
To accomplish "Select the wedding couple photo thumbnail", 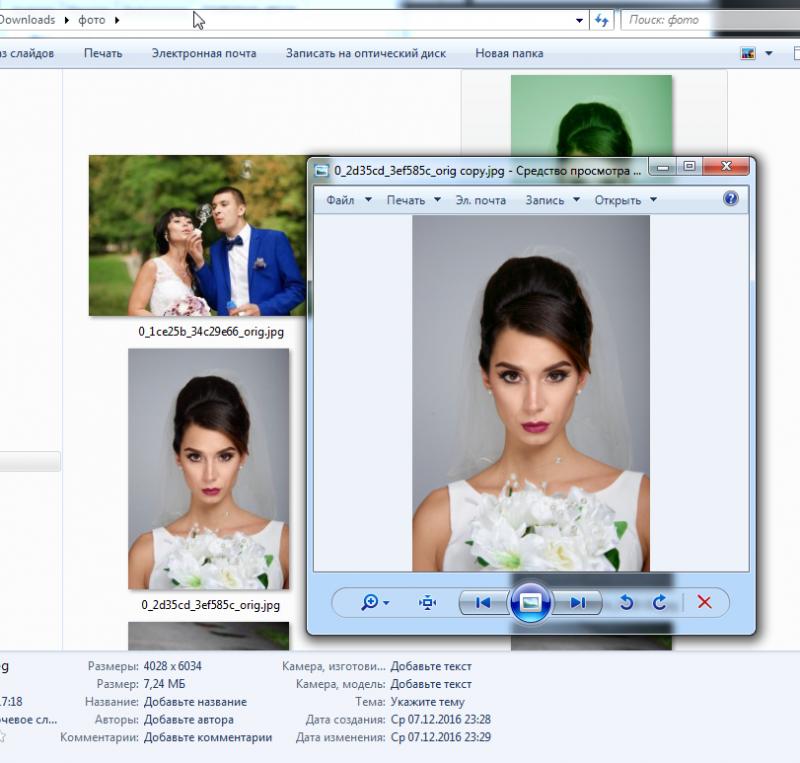I will click(x=198, y=236).
